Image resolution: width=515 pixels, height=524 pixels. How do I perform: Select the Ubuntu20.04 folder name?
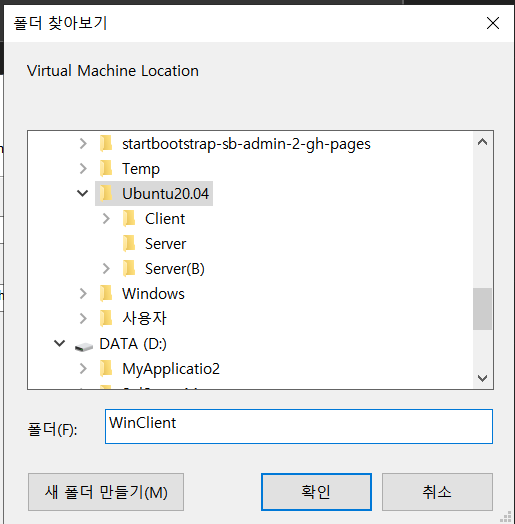165,193
